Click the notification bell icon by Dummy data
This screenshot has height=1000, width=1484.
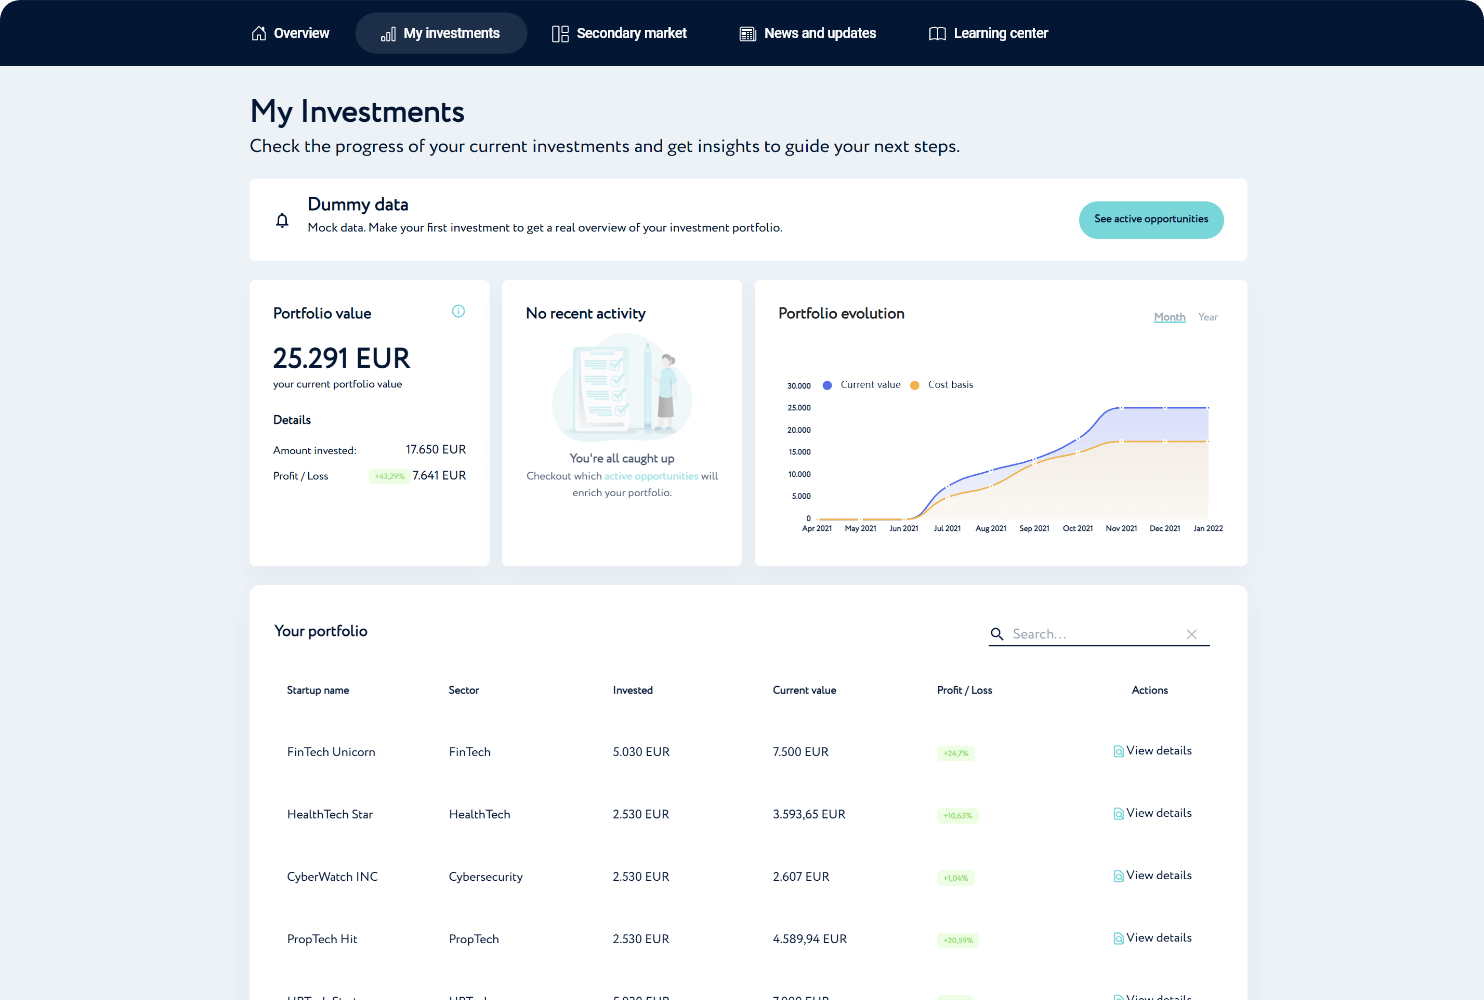[282, 220]
